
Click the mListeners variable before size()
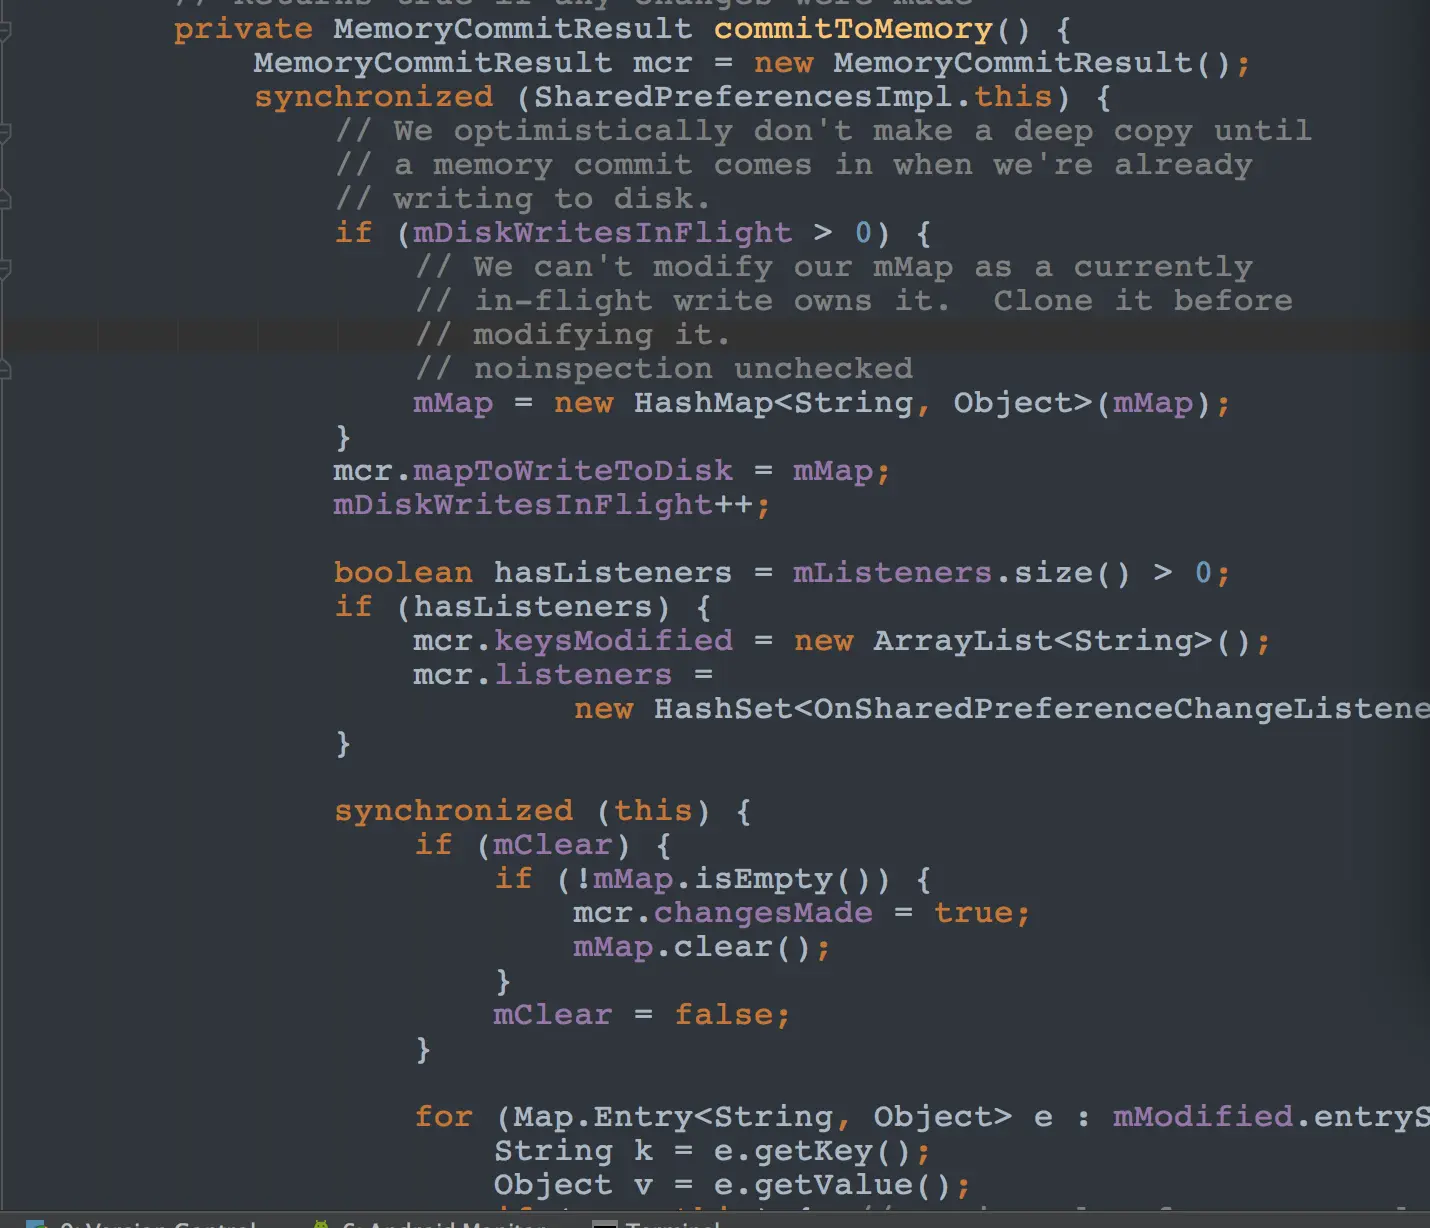coord(892,573)
